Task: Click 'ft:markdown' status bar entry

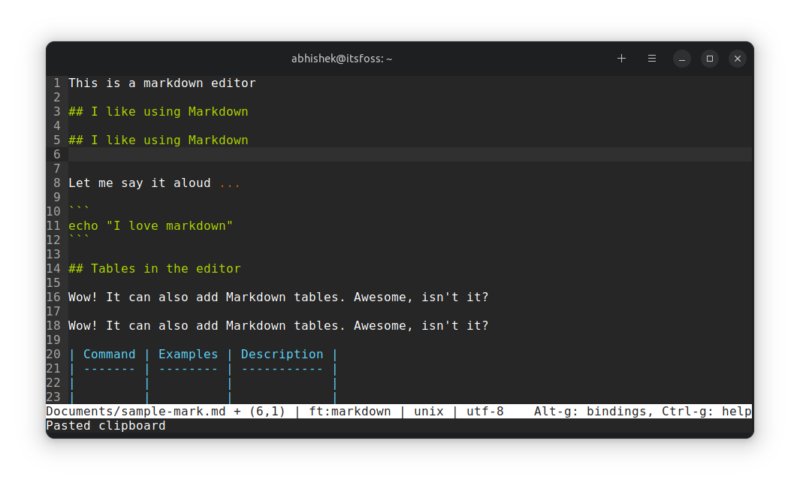Action: [350, 411]
